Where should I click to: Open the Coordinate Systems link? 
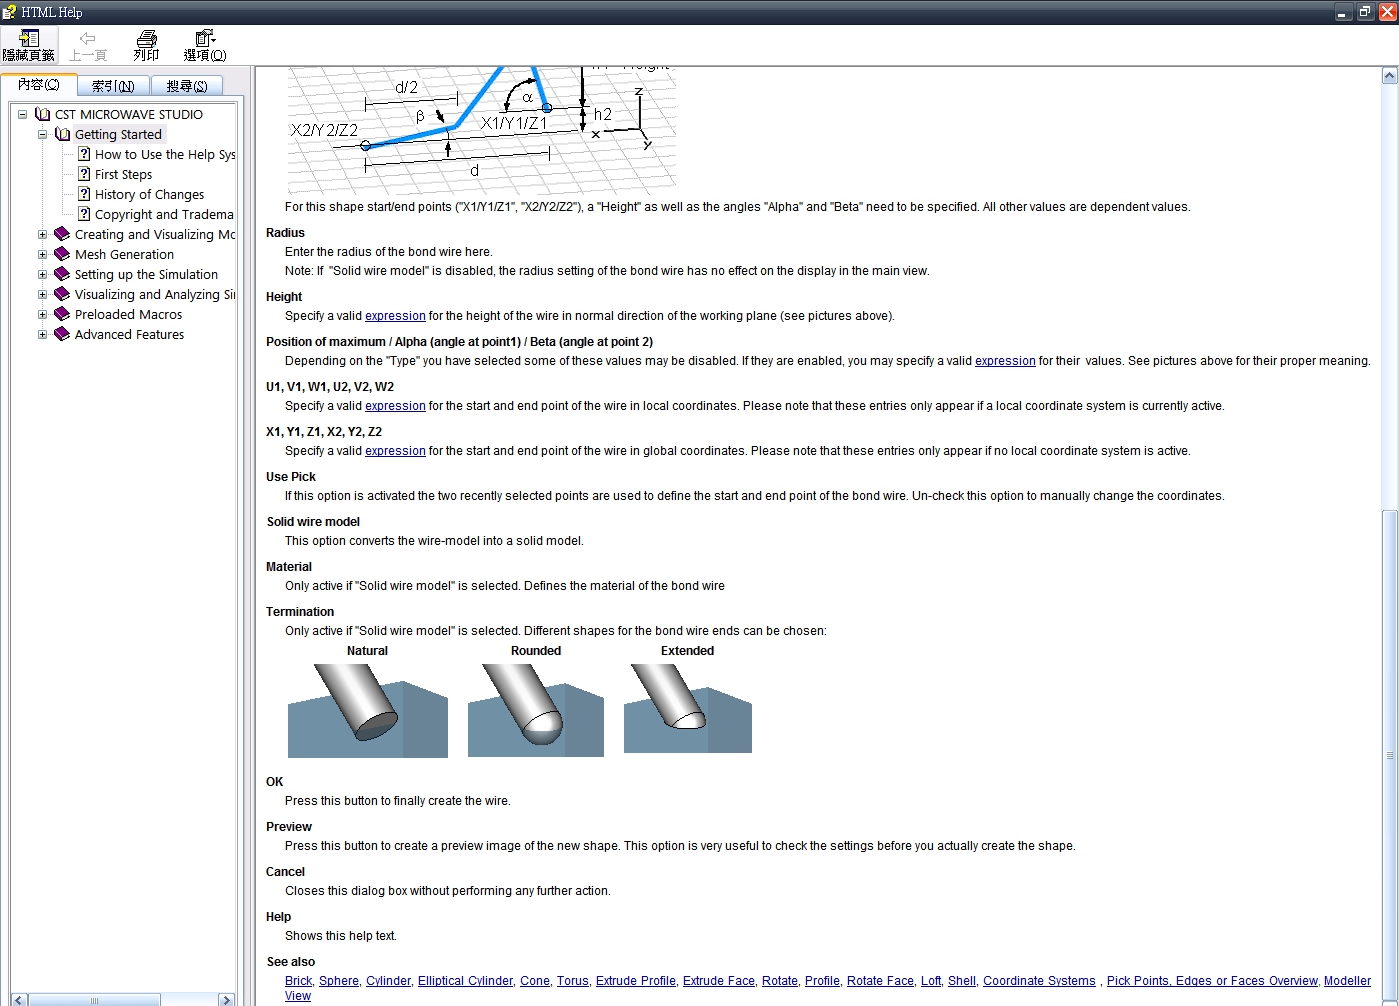(1039, 981)
